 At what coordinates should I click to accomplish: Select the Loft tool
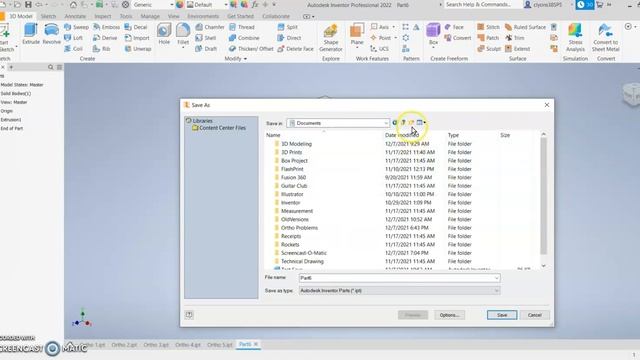[x=73, y=38]
